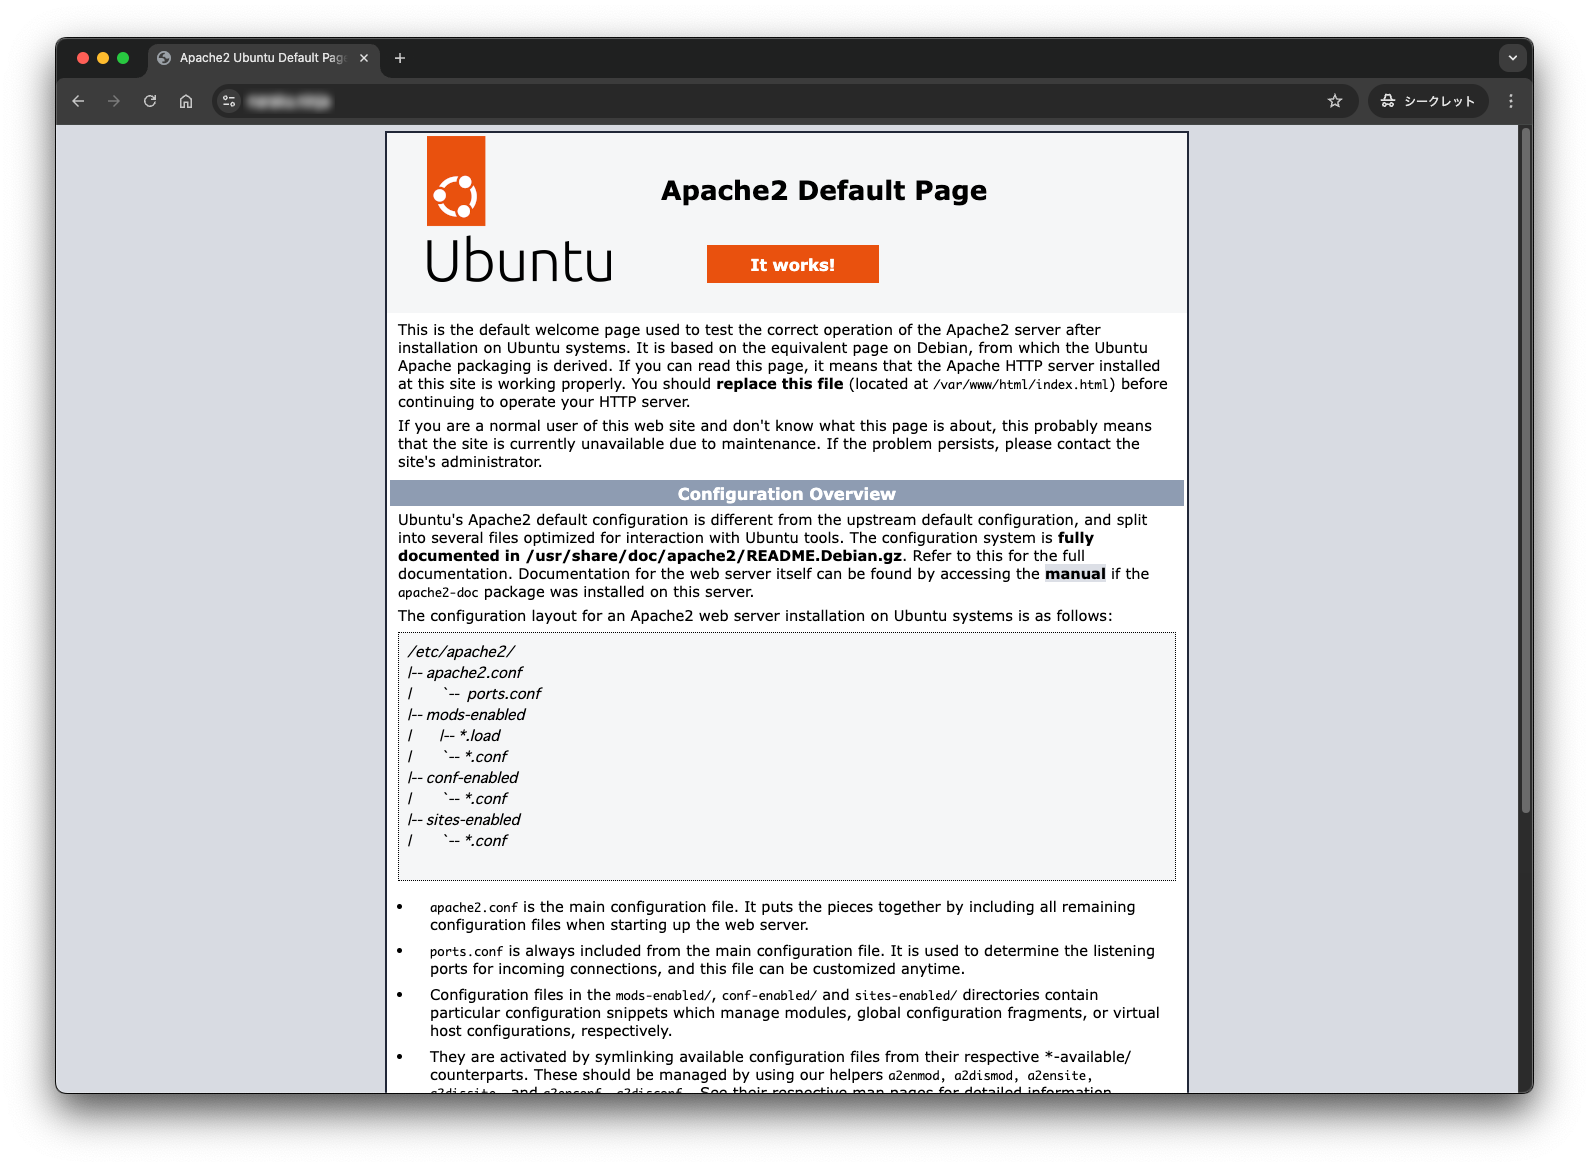The height and width of the screenshot is (1167, 1589).
Task: Go to the browser home page
Action: [x=186, y=101]
